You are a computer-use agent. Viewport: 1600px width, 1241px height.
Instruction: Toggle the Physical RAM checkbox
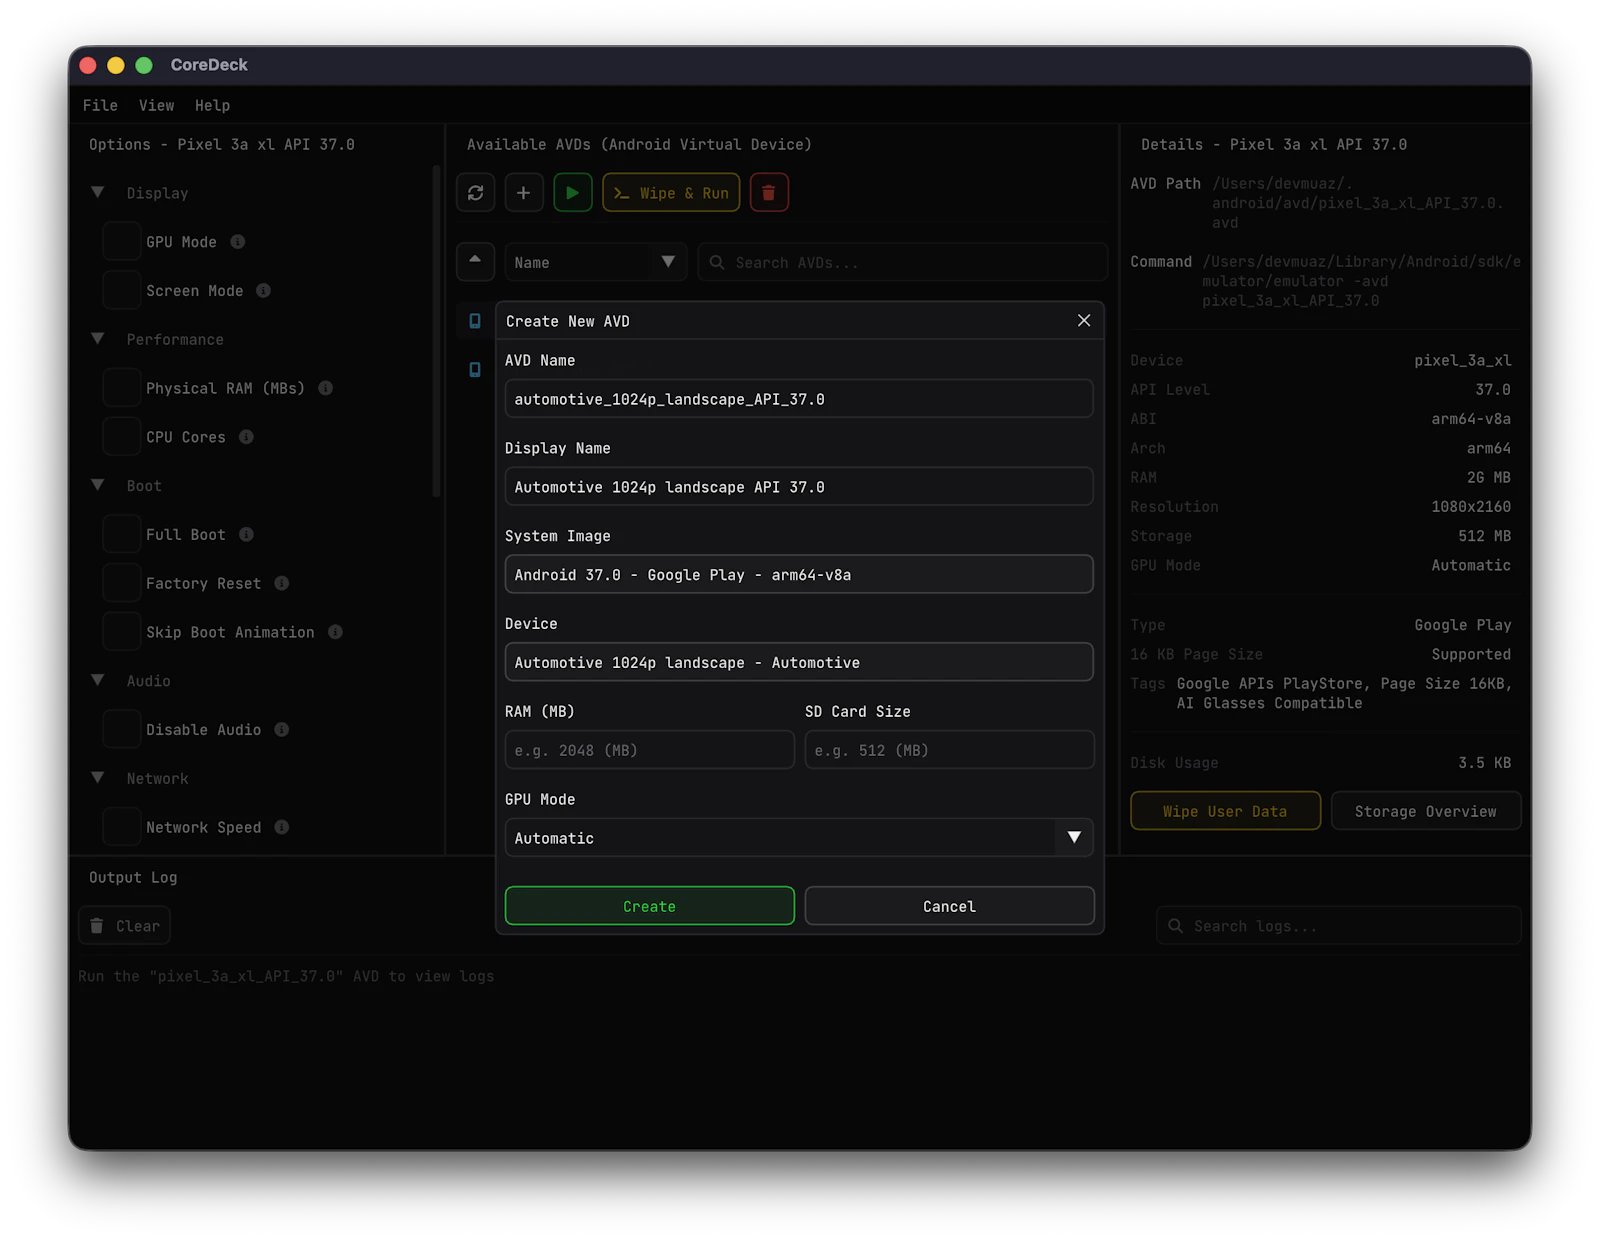click(122, 388)
